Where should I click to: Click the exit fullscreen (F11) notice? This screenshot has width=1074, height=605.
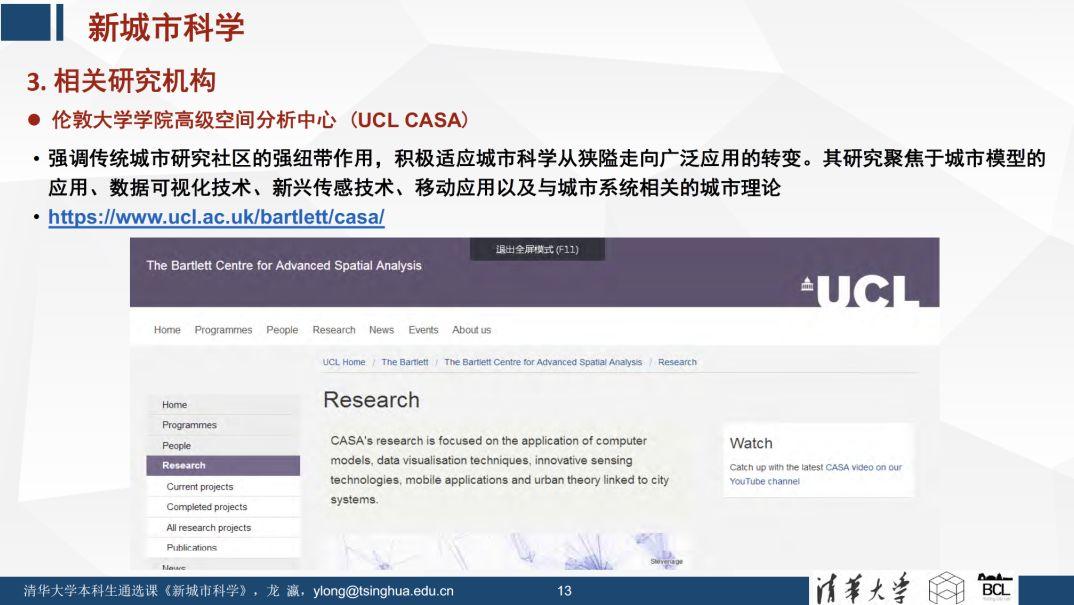coord(537,249)
